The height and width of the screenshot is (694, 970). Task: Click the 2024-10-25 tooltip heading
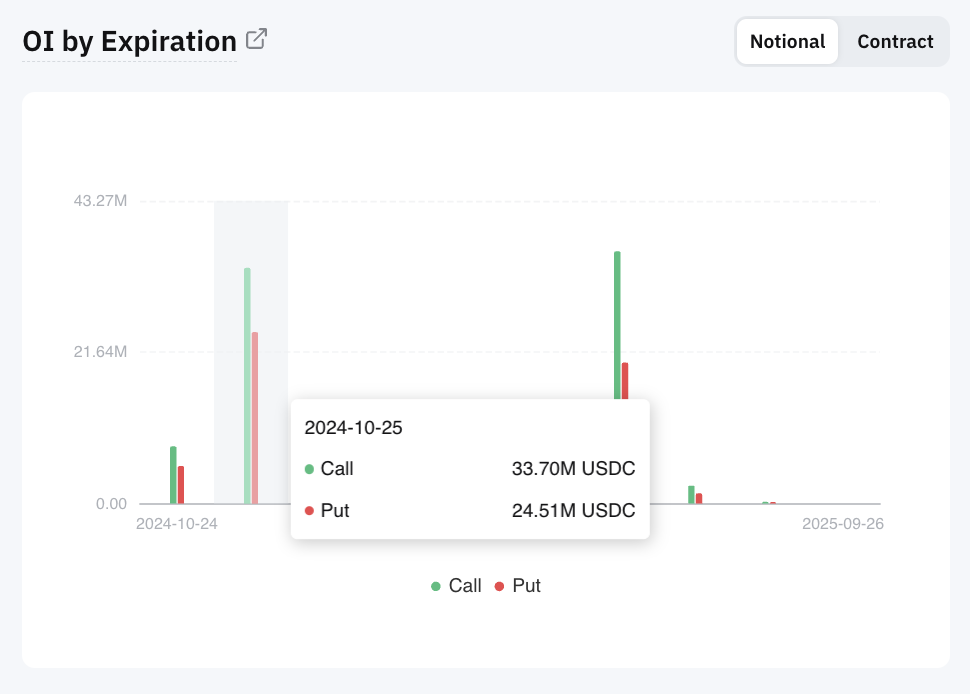353,427
